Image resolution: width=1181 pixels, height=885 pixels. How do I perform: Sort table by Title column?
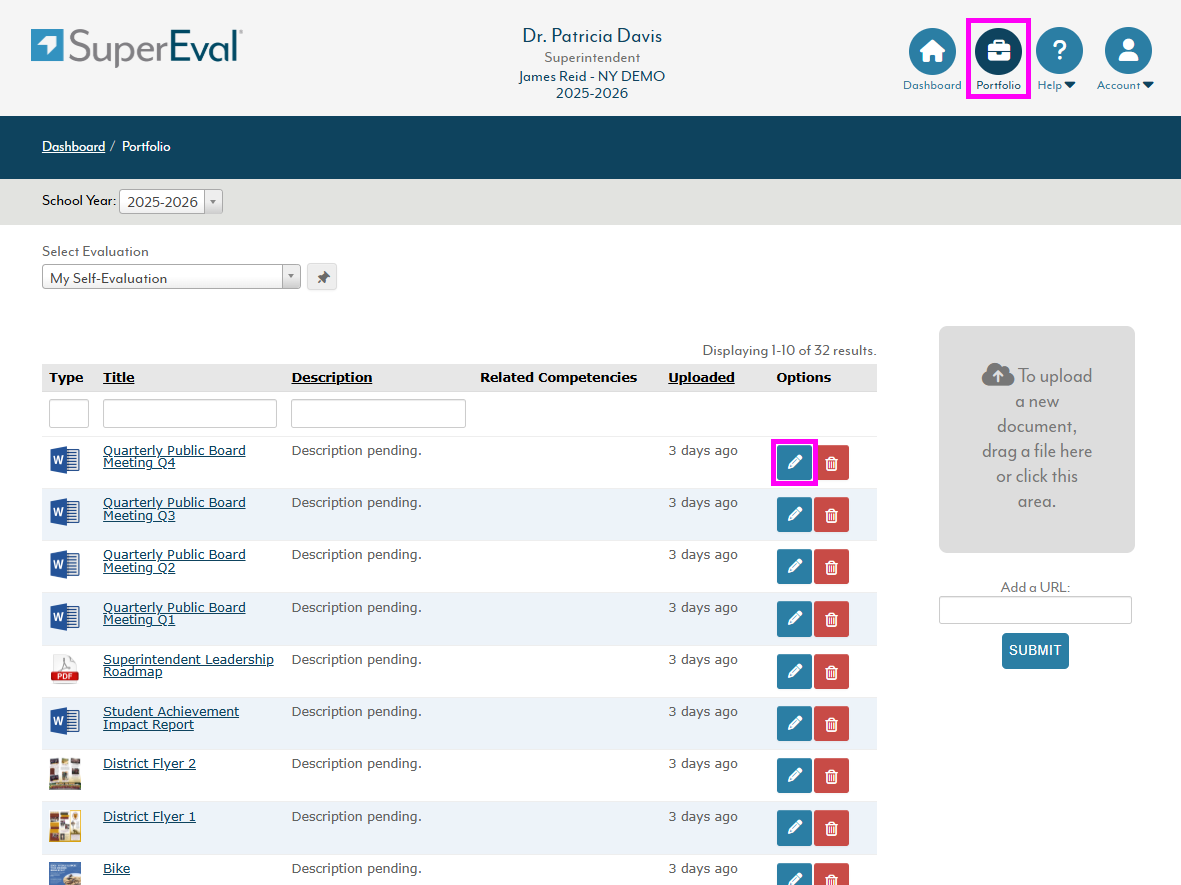[118, 378]
